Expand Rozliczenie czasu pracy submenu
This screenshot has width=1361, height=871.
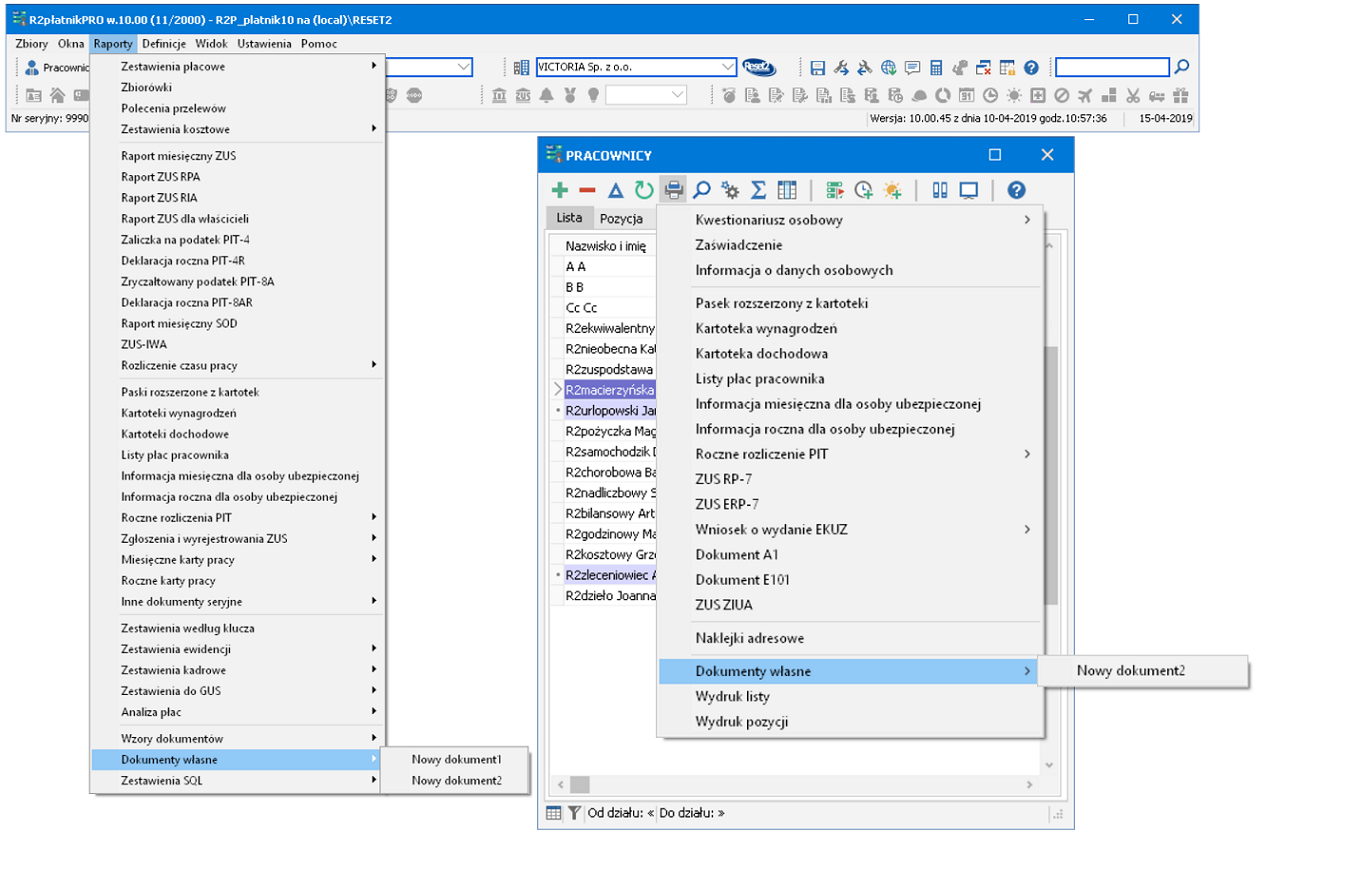pos(237,365)
